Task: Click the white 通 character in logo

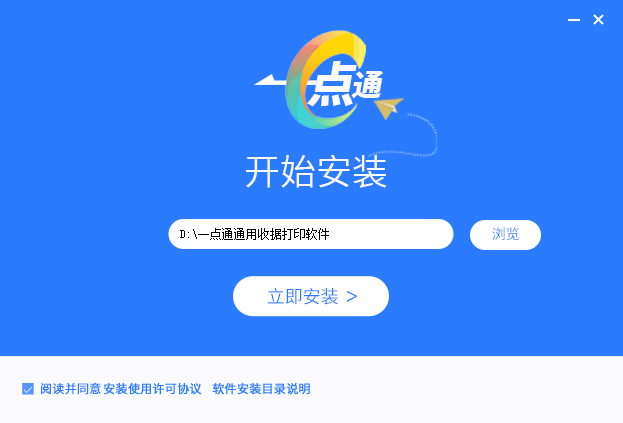Action: [x=368, y=84]
